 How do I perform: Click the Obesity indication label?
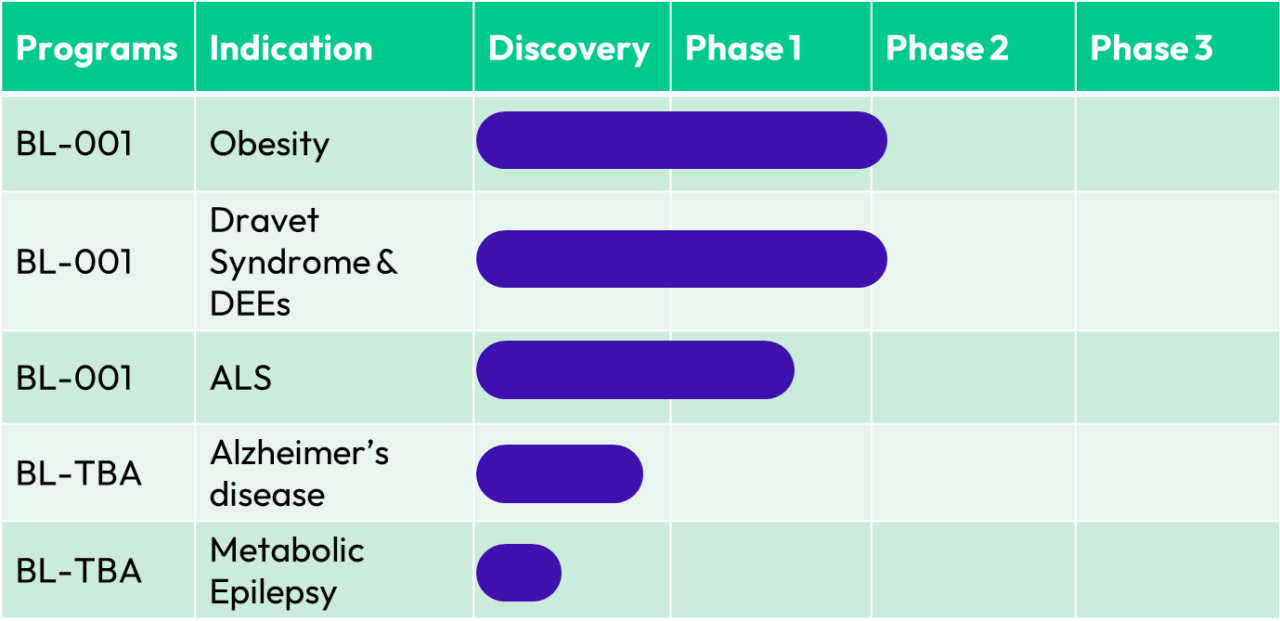(269, 144)
